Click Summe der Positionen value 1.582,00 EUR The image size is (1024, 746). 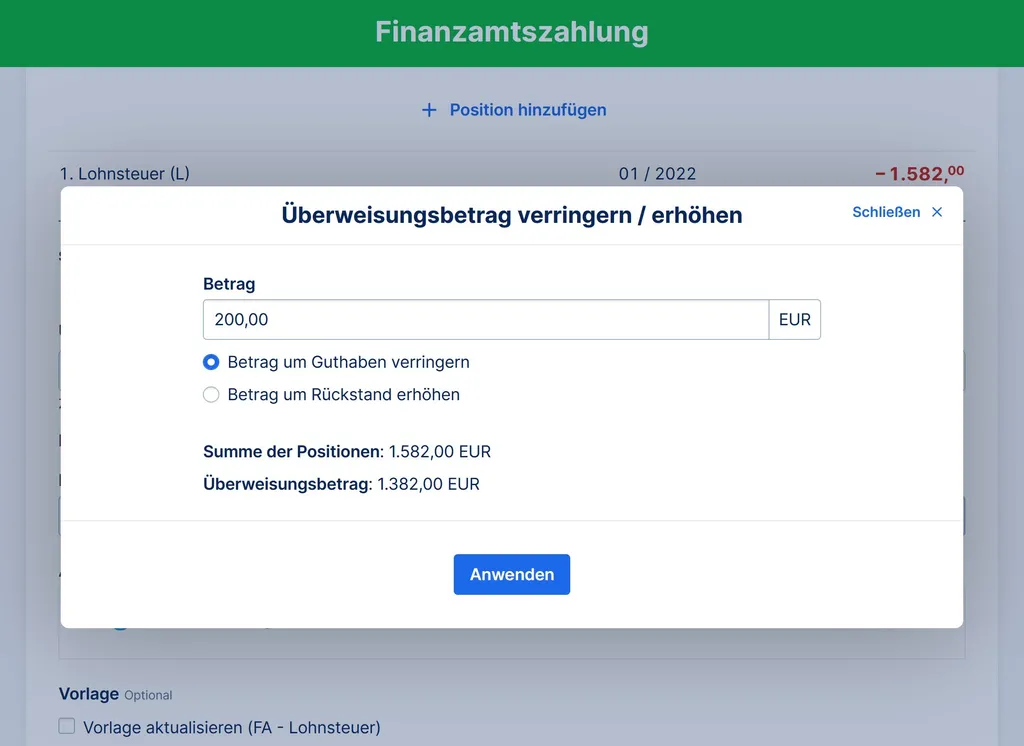(440, 451)
